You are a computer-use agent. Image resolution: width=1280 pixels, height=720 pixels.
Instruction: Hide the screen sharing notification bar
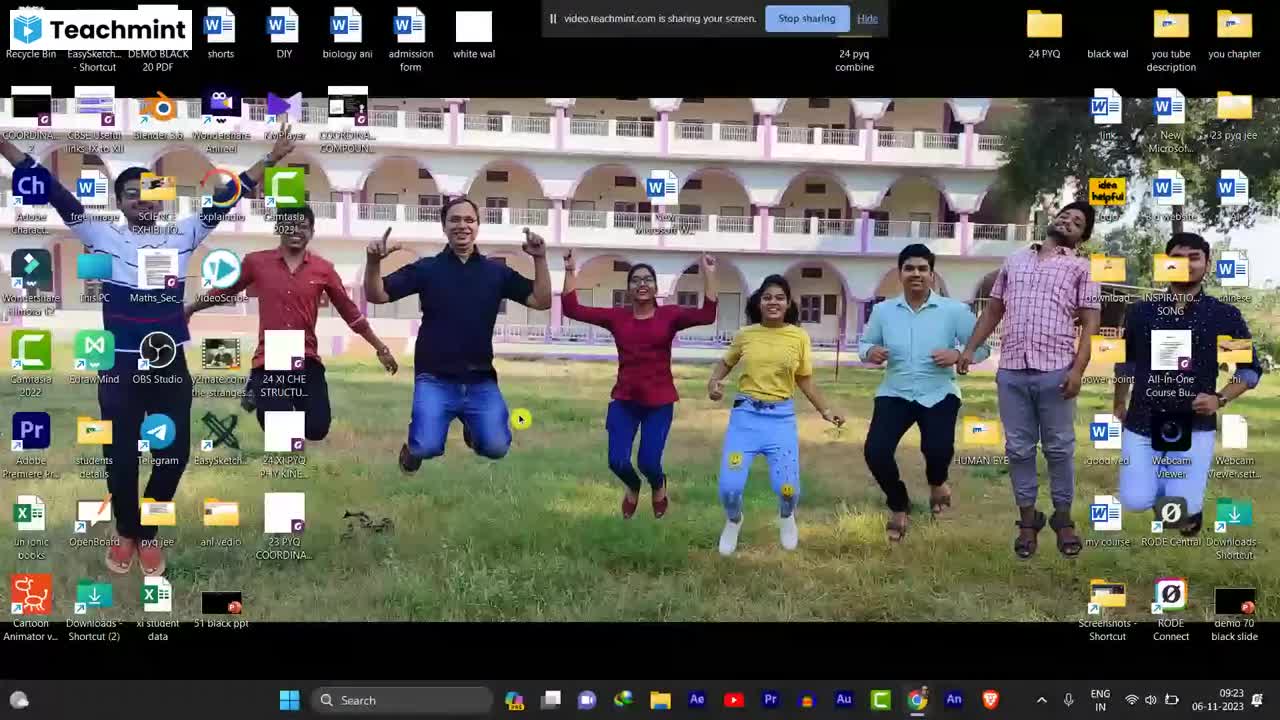pyautogui.click(x=867, y=18)
